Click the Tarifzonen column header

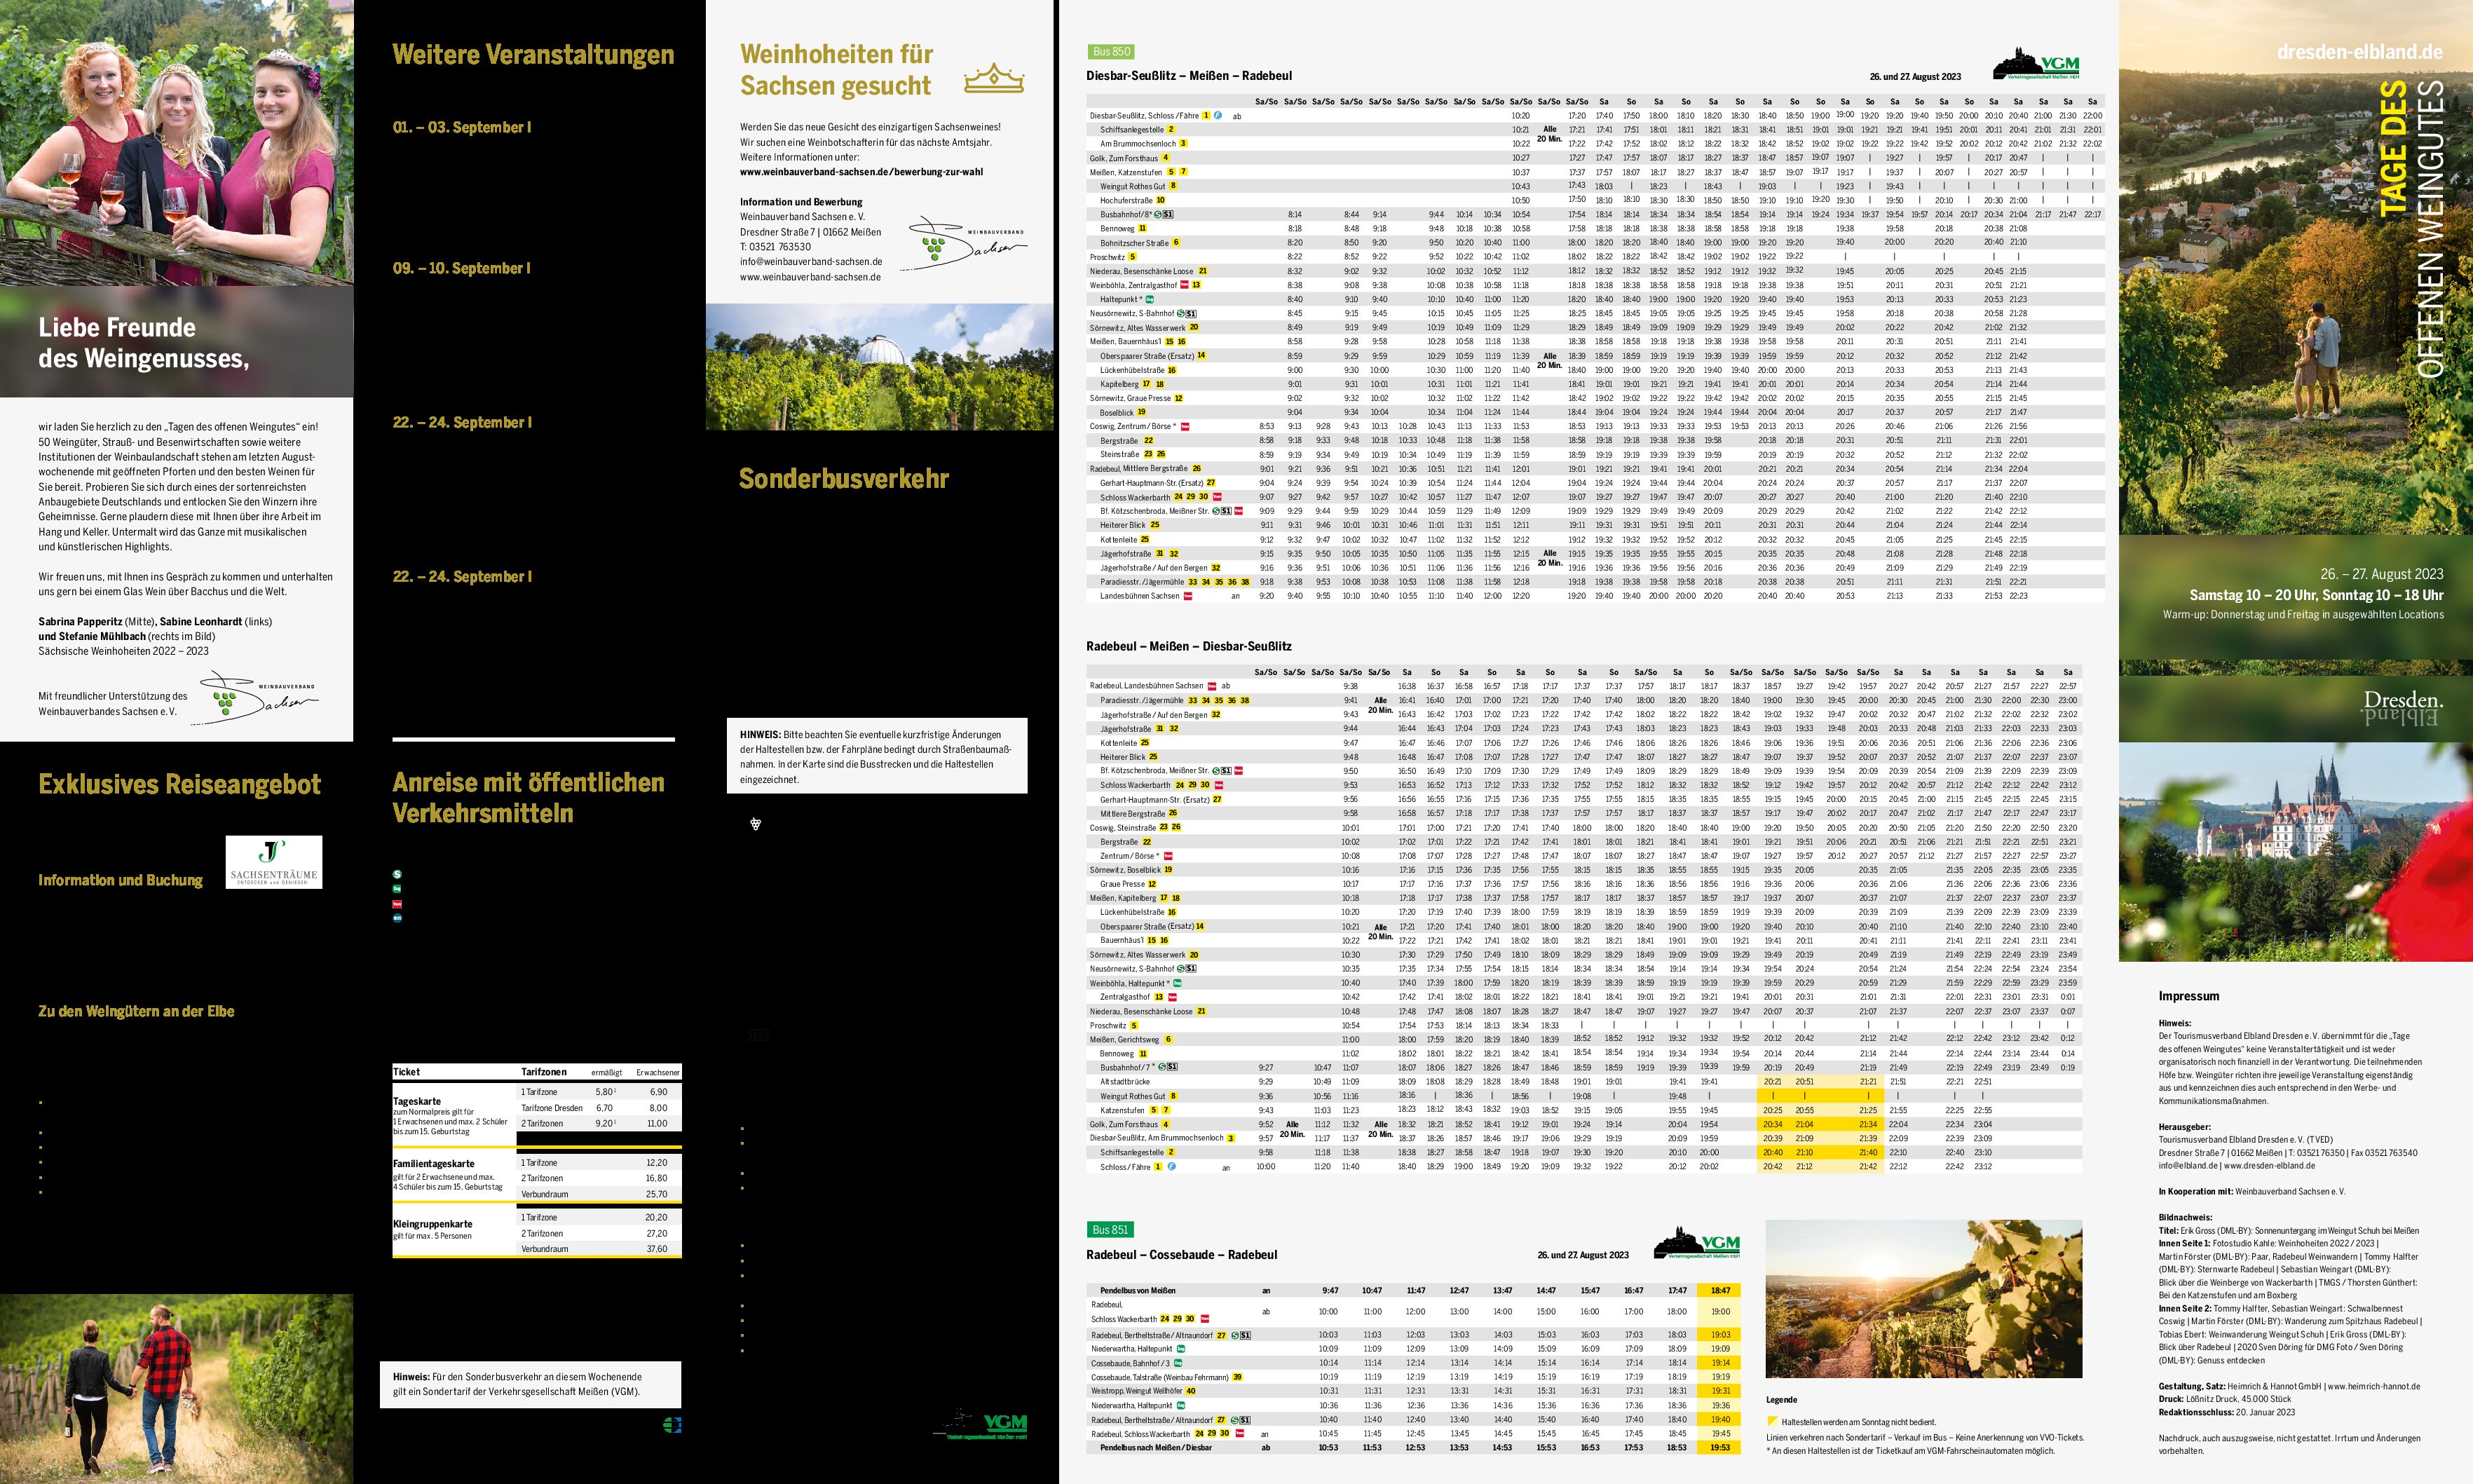coord(544,1072)
